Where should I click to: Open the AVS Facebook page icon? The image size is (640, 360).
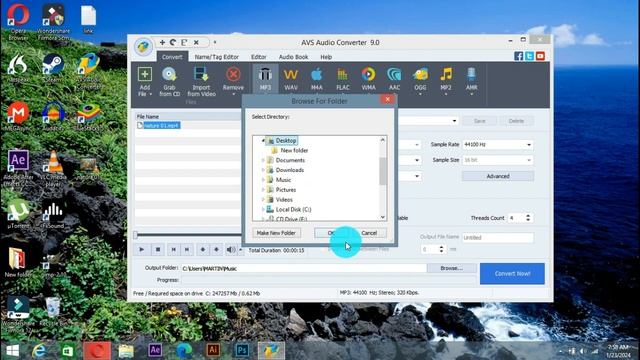(518, 56)
